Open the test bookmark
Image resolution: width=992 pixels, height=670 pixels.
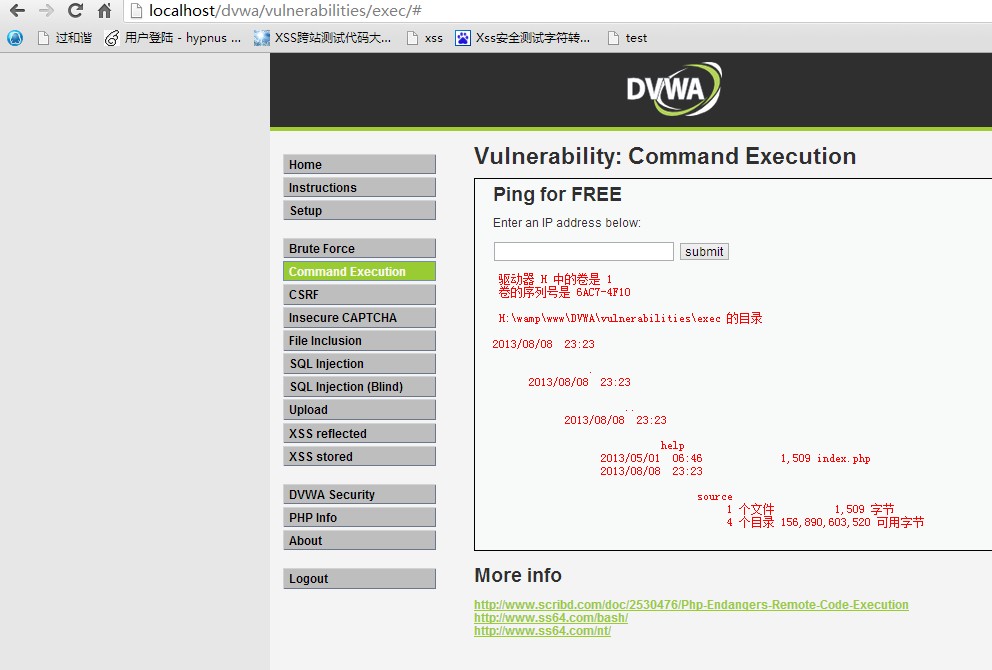coord(628,38)
